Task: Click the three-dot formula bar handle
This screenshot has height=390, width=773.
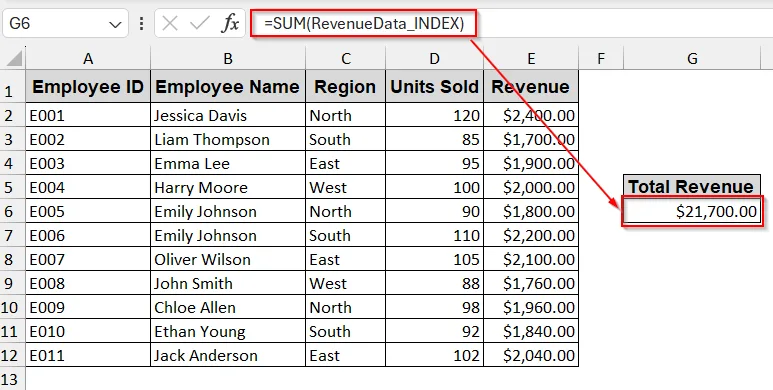Action: [141, 23]
